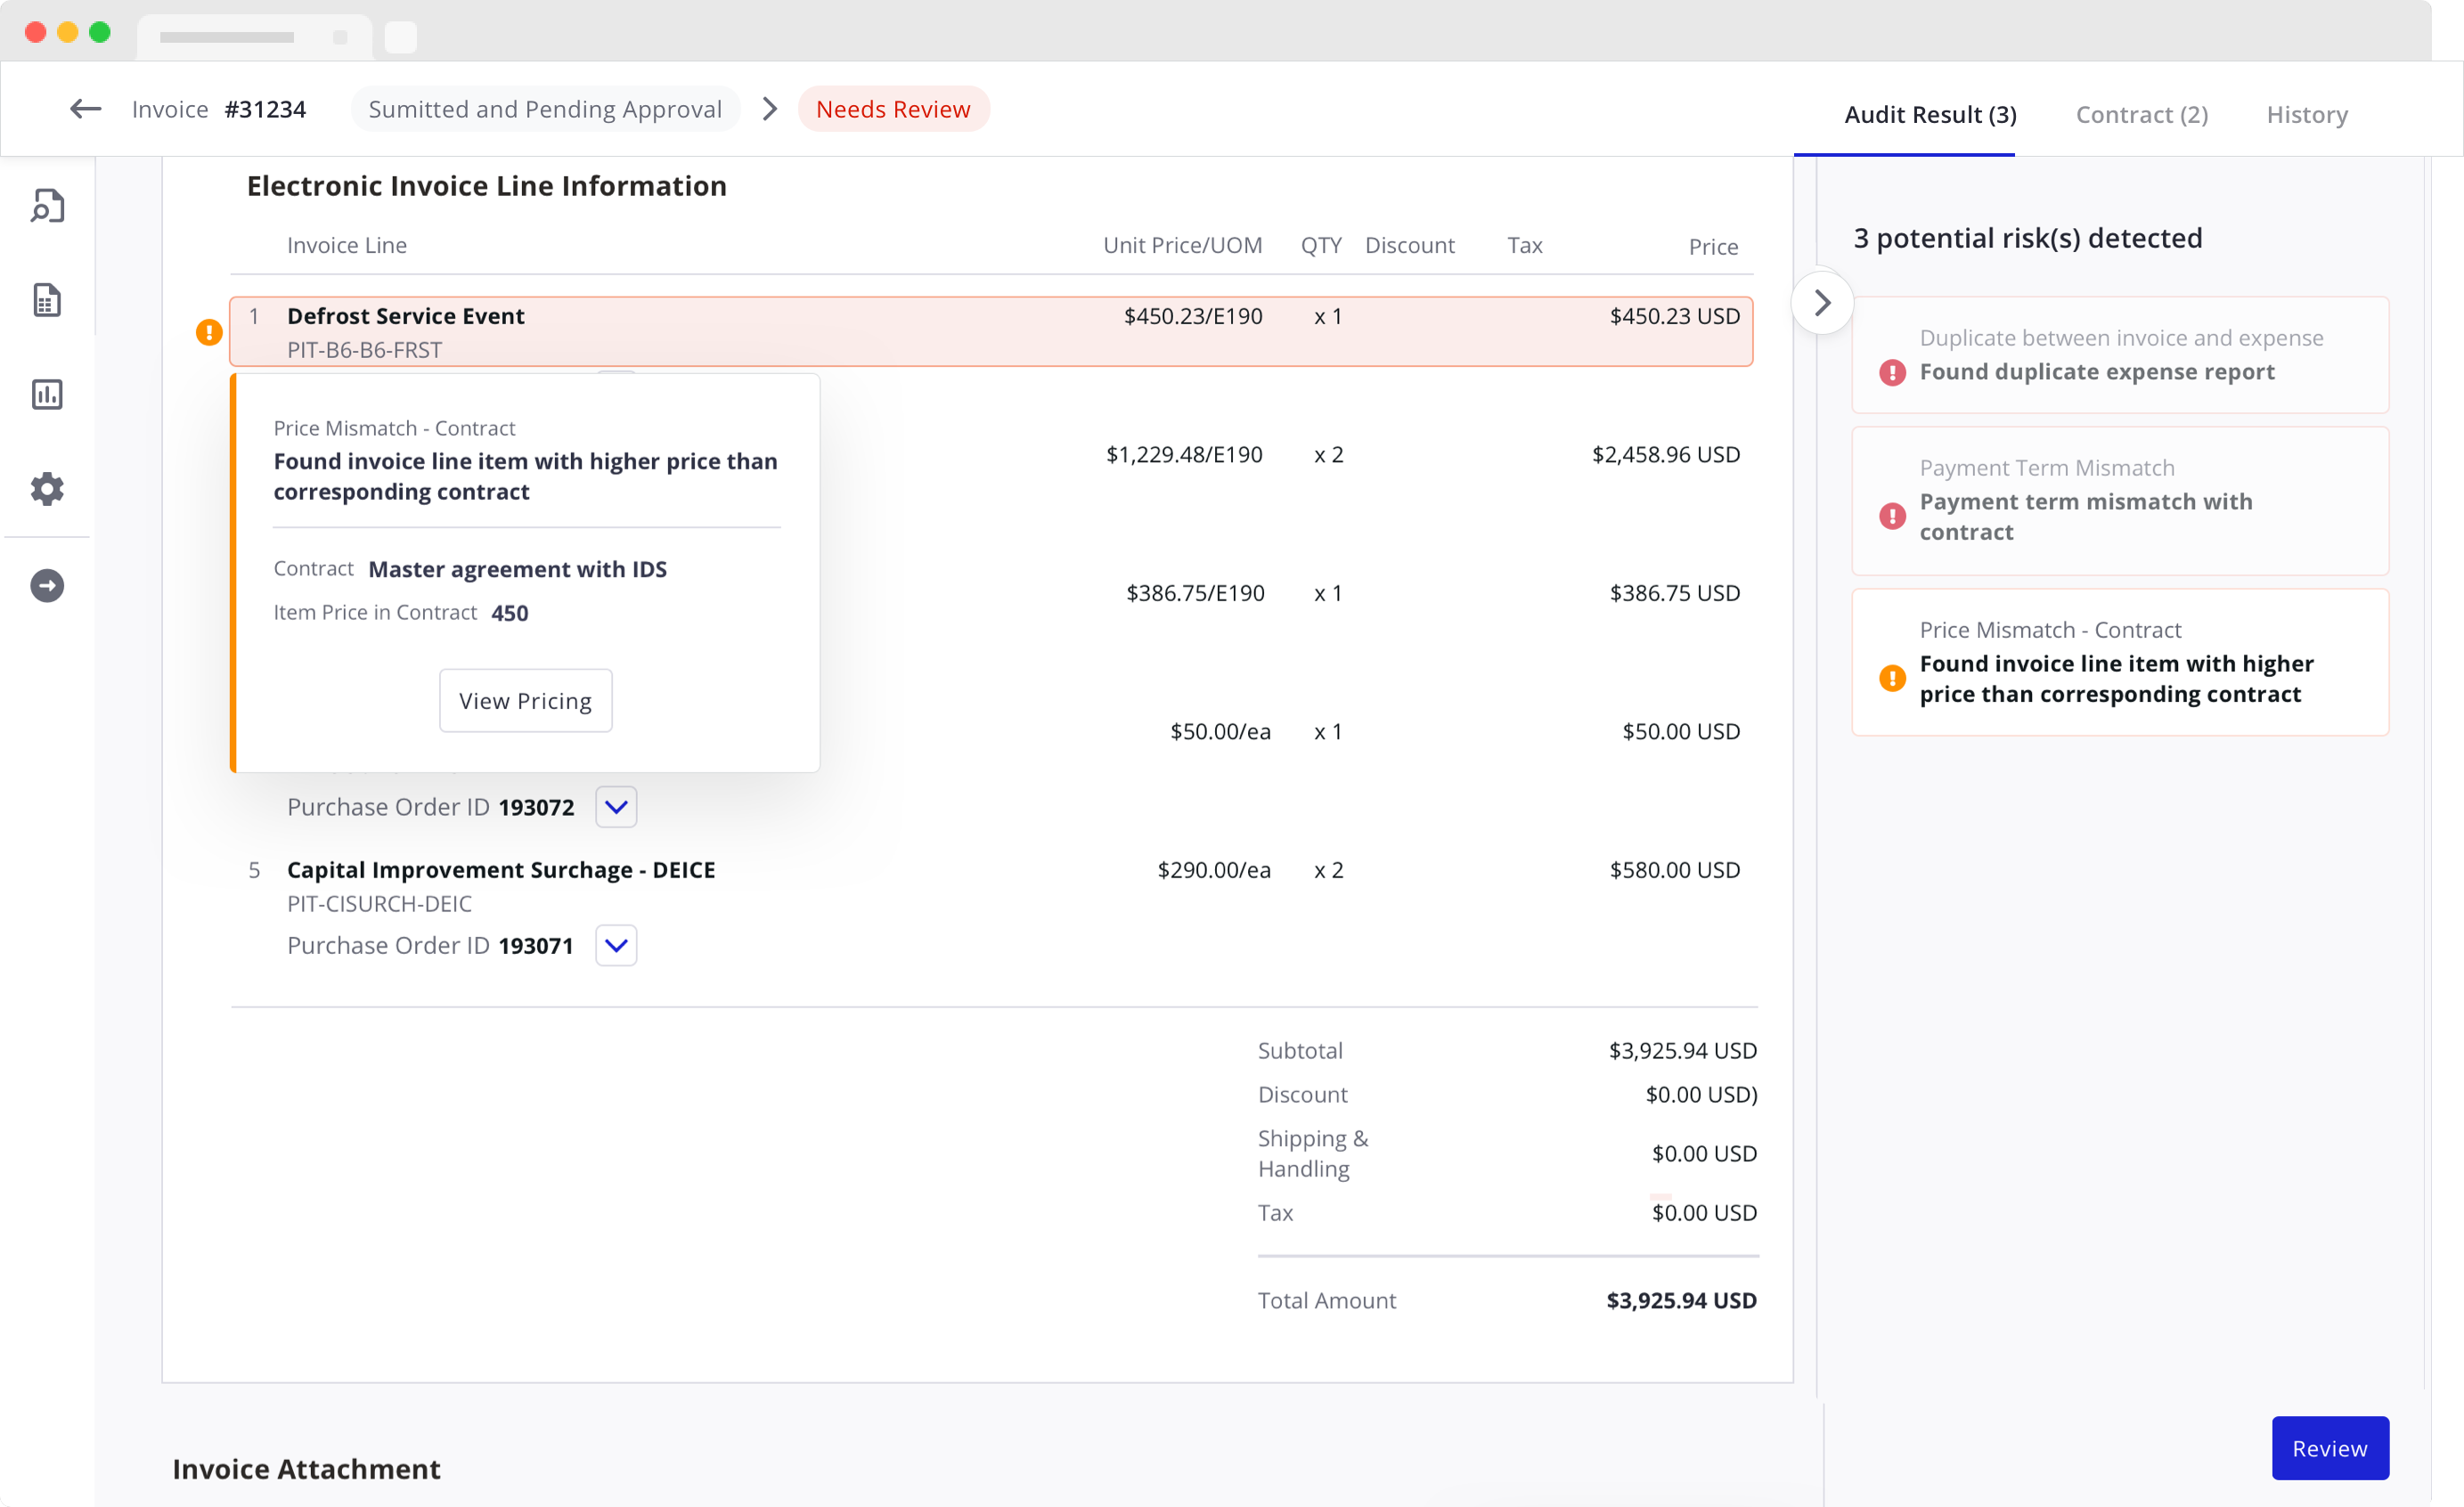The height and width of the screenshot is (1507, 2464).
Task: Click orange alert icon on price mismatch card
Action: (x=1892, y=678)
